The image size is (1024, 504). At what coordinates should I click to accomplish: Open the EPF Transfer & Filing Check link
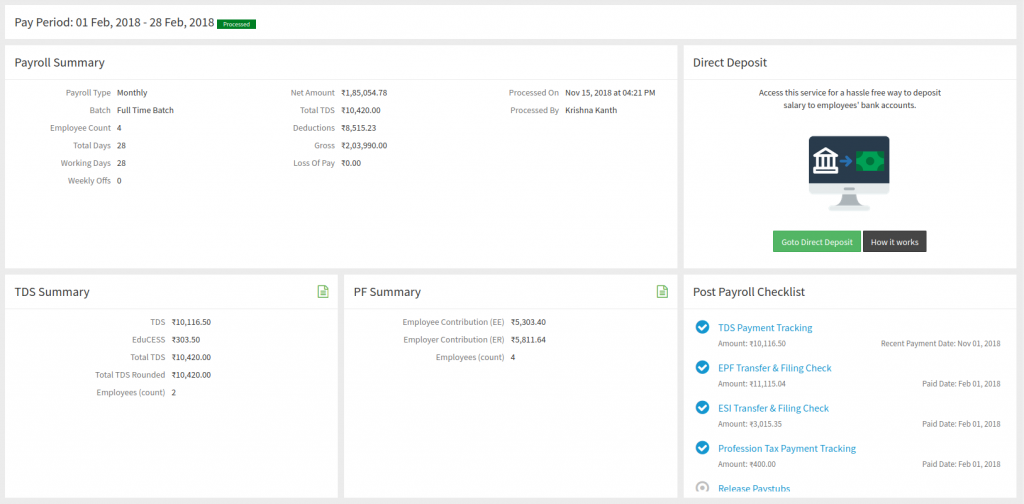pyautogui.click(x=774, y=368)
